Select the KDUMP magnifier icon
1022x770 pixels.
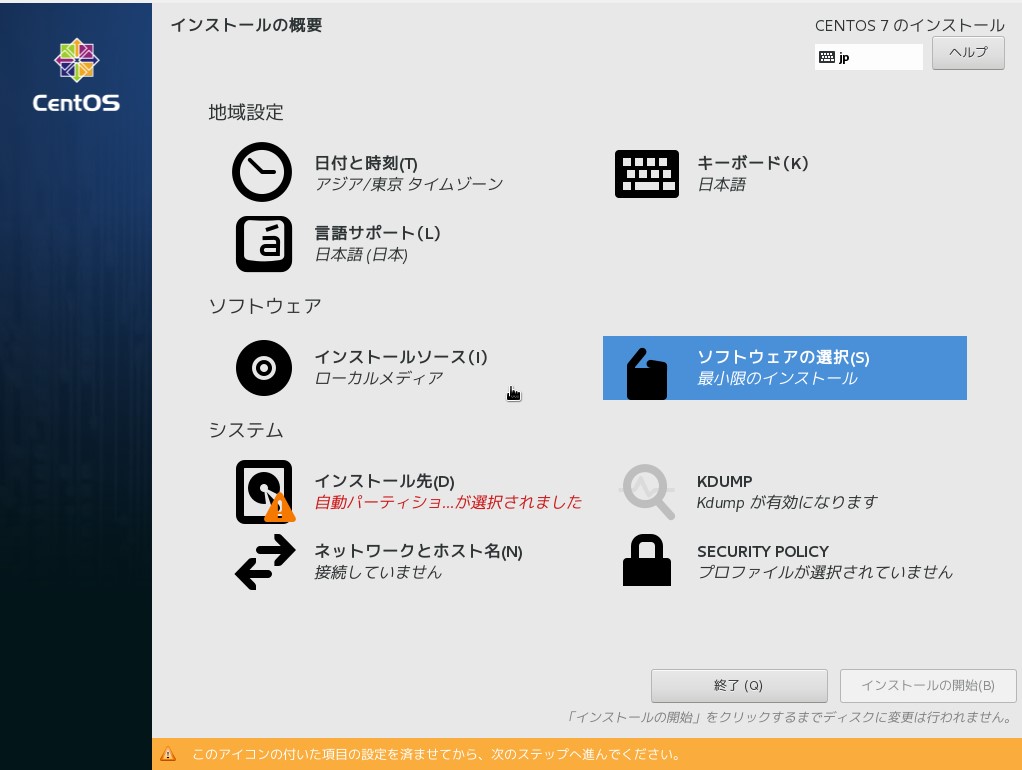(x=647, y=491)
